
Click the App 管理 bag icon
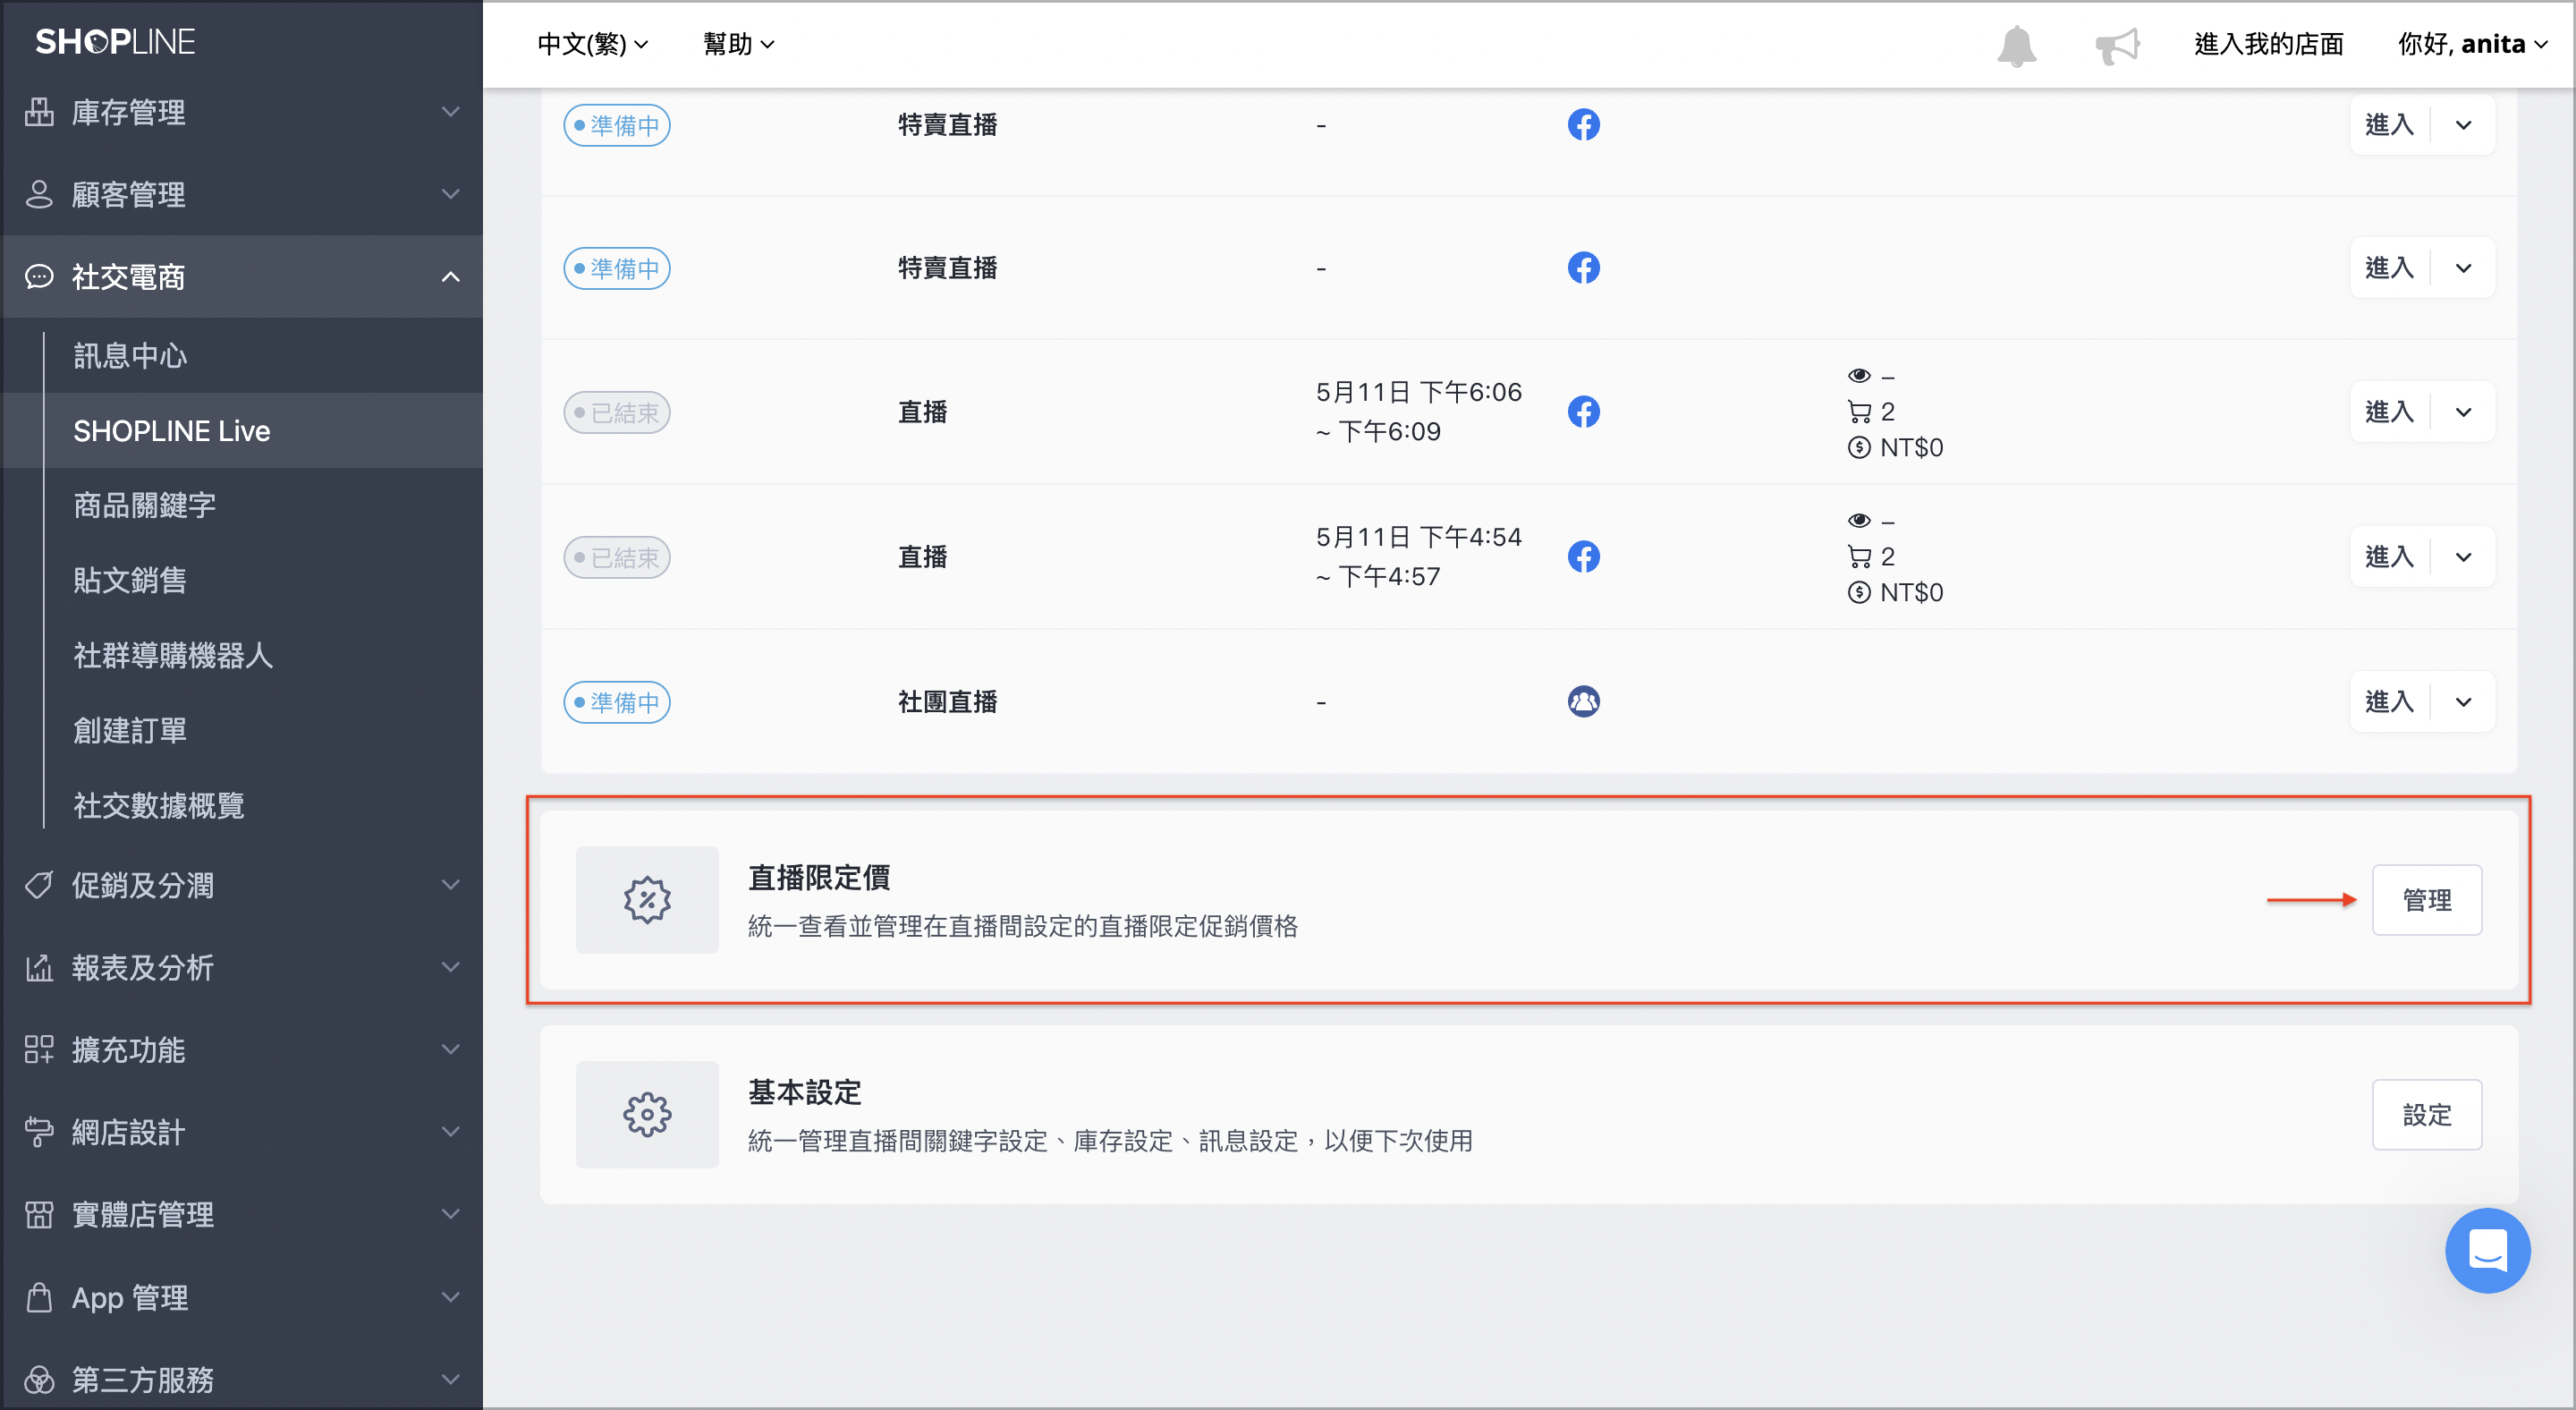(x=39, y=1297)
